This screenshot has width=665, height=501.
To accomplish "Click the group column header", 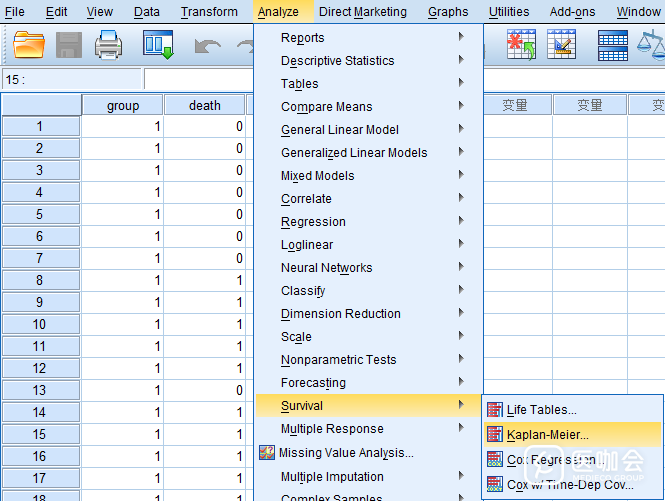I will 123,105.
